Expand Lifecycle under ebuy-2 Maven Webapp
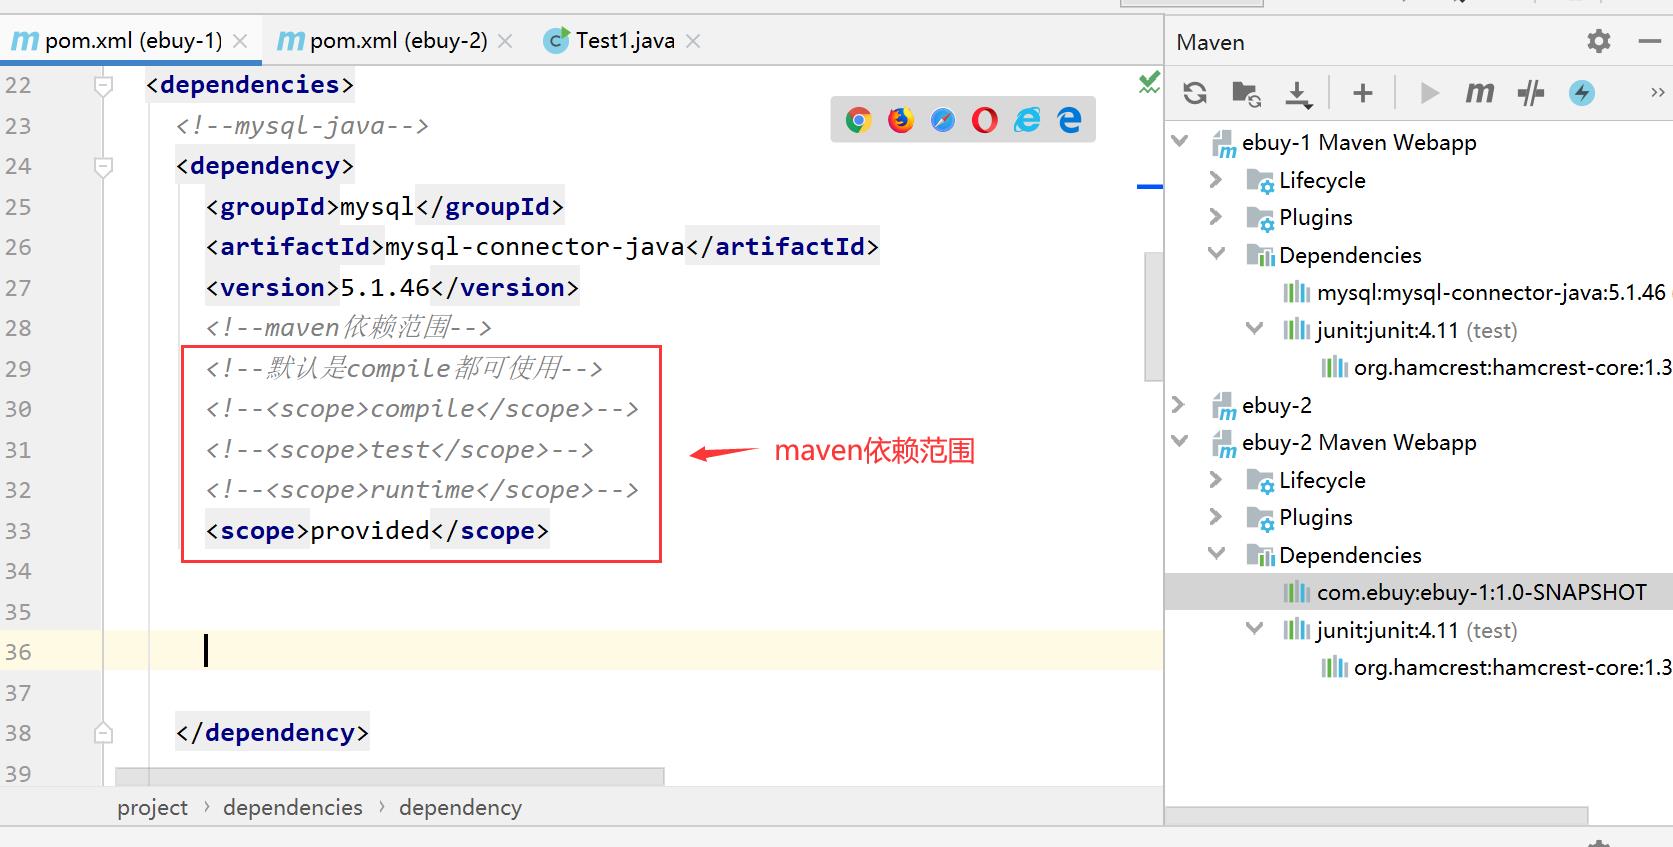 (x=1216, y=479)
